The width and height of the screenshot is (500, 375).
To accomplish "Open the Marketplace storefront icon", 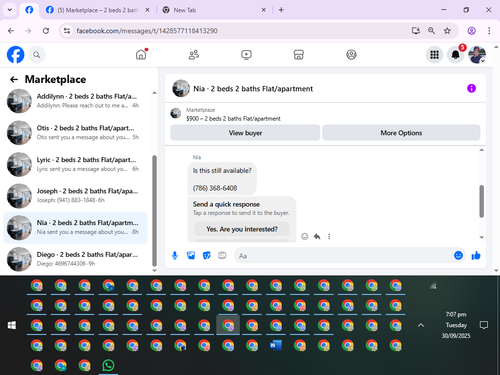I will (x=299, y=55).
